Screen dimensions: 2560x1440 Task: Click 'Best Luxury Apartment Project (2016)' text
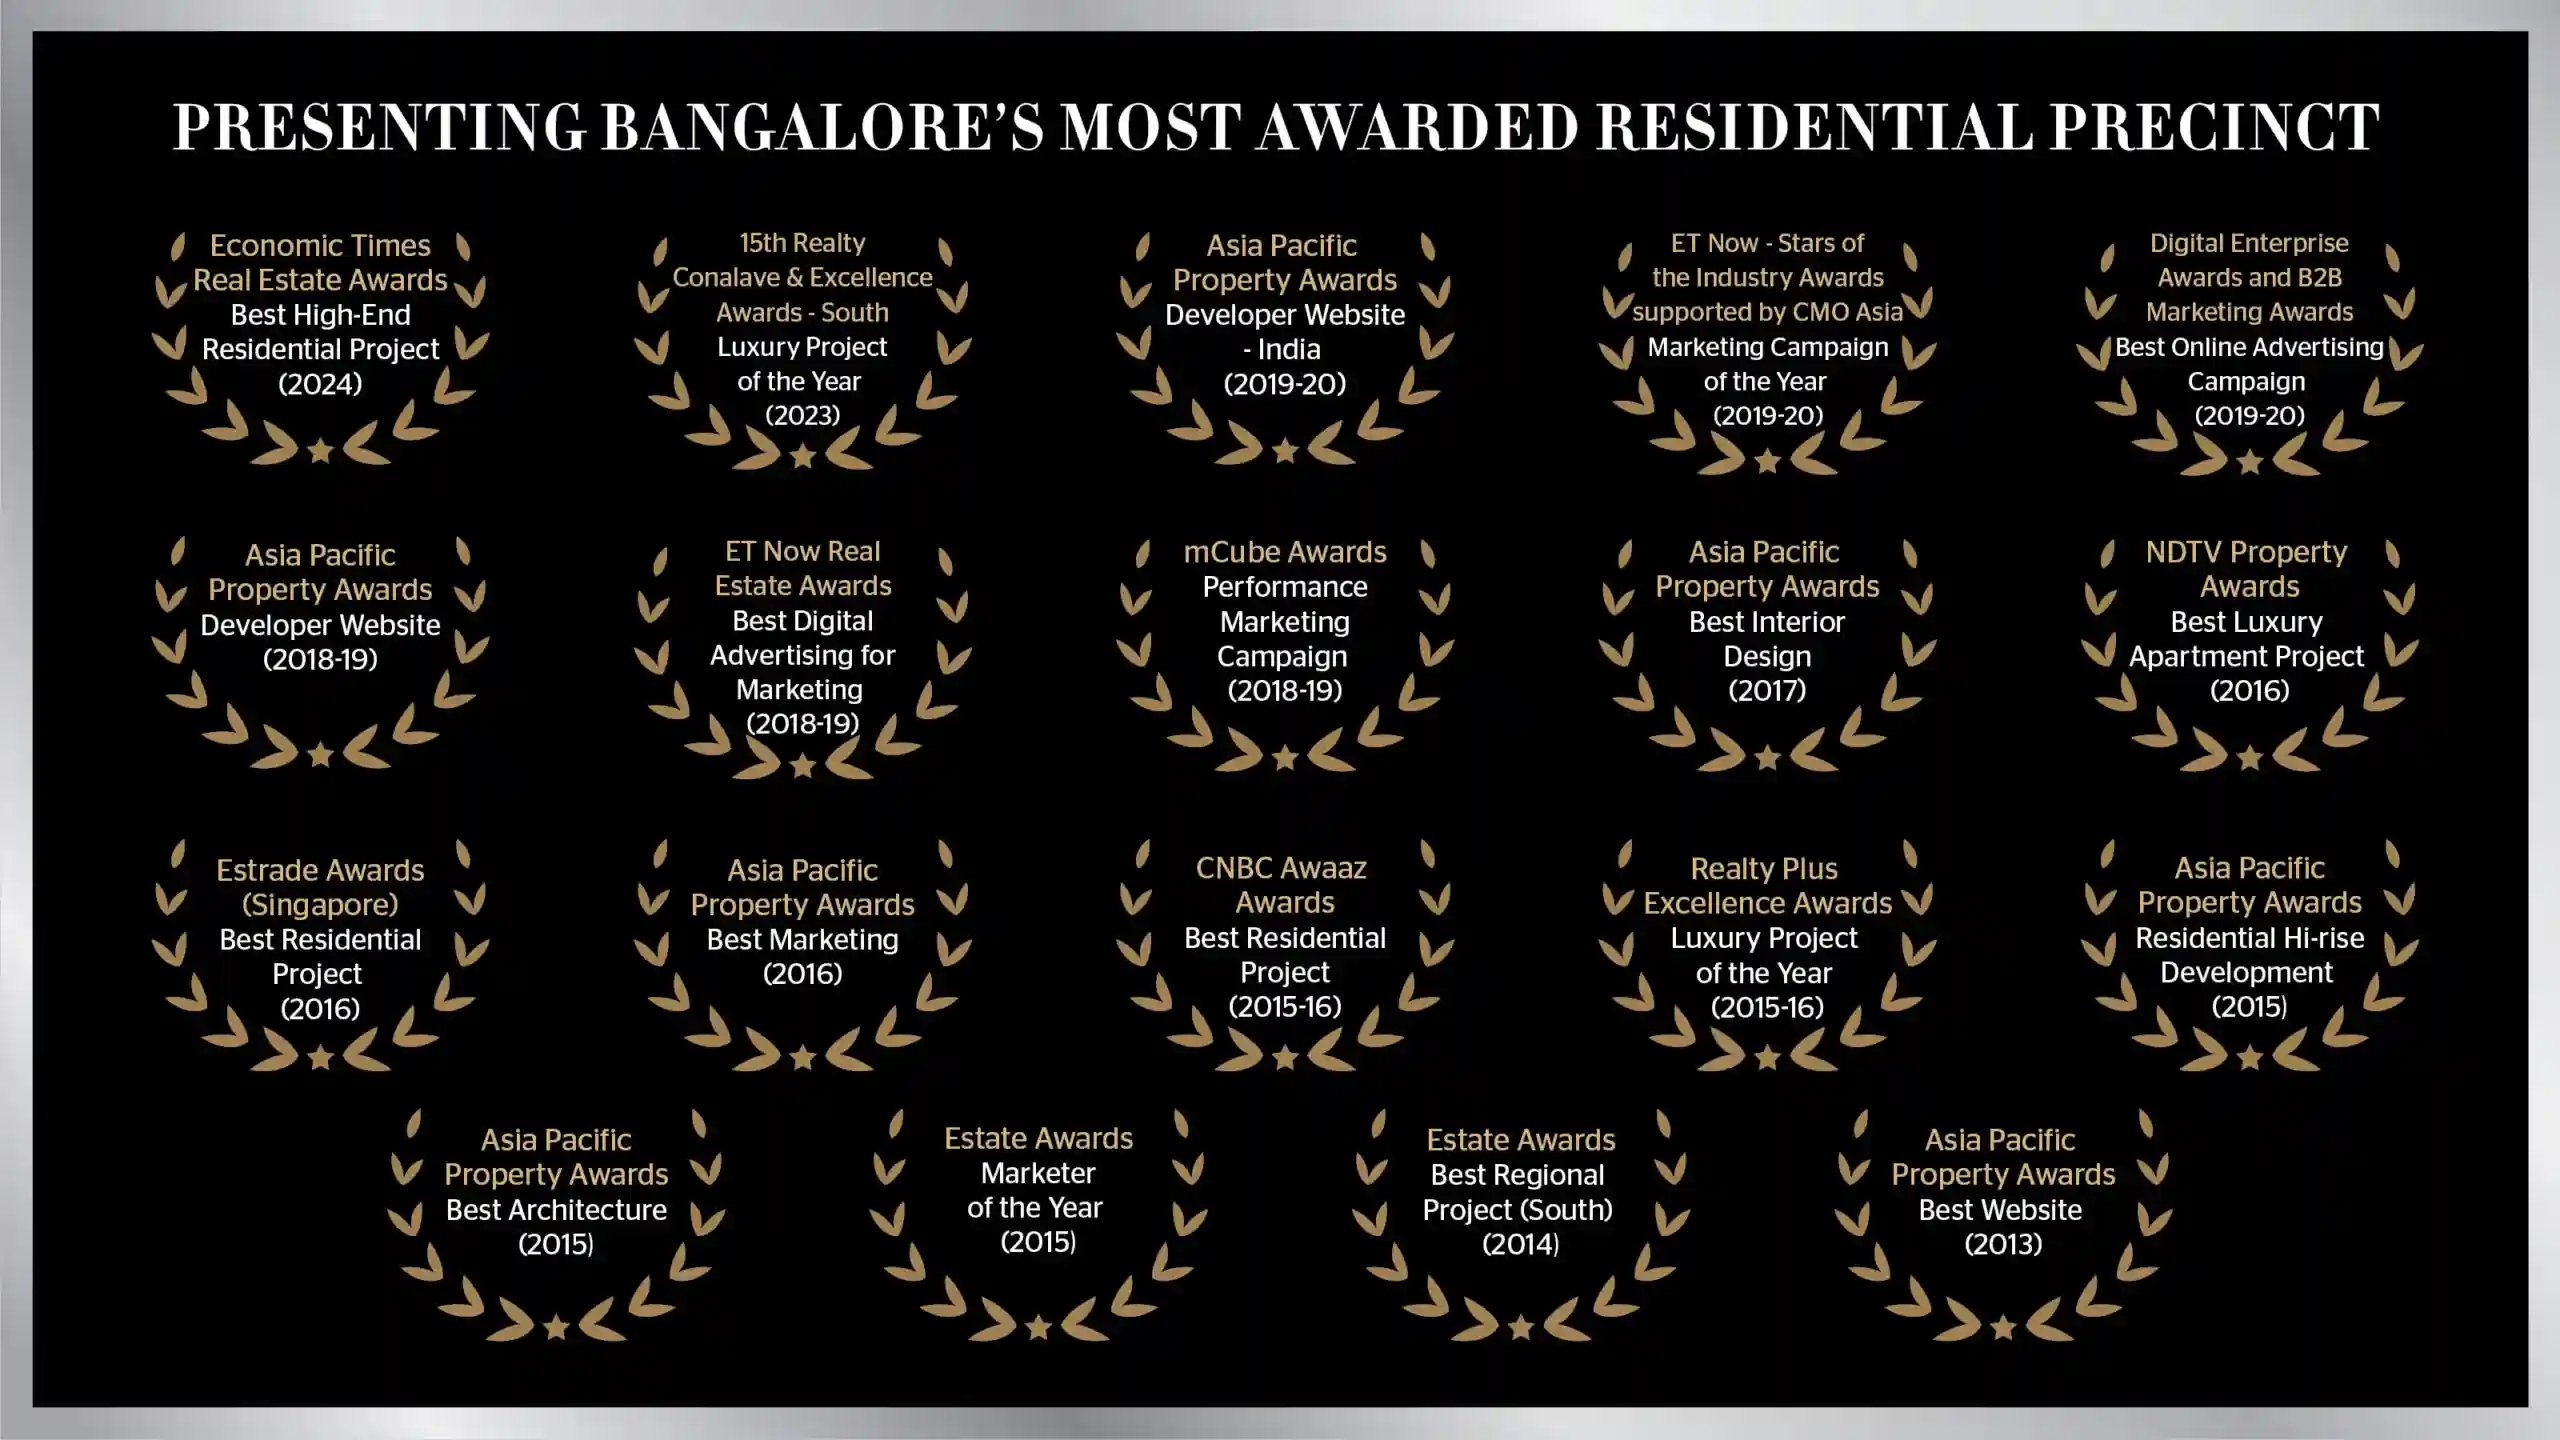pyautogui.click(x=2248, y=656)
